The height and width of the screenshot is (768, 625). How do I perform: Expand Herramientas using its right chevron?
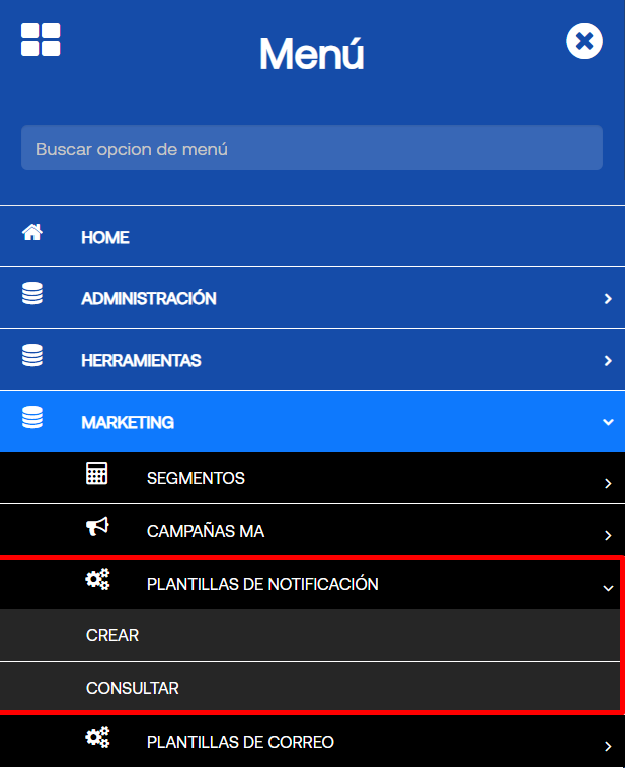(x=608, y=361)
